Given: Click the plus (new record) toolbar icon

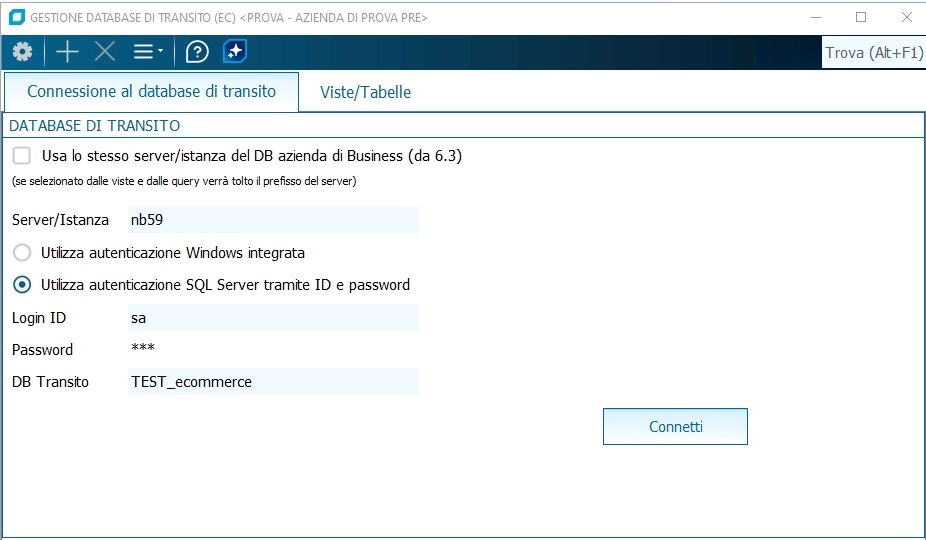Looking at the screenshot, I should [67, 52].
